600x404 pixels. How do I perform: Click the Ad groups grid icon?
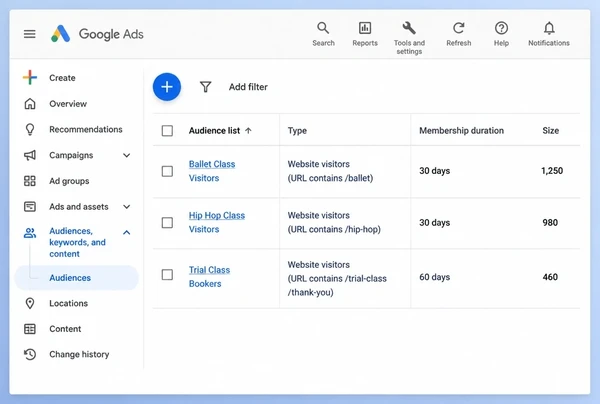click(x=30, y=181)
